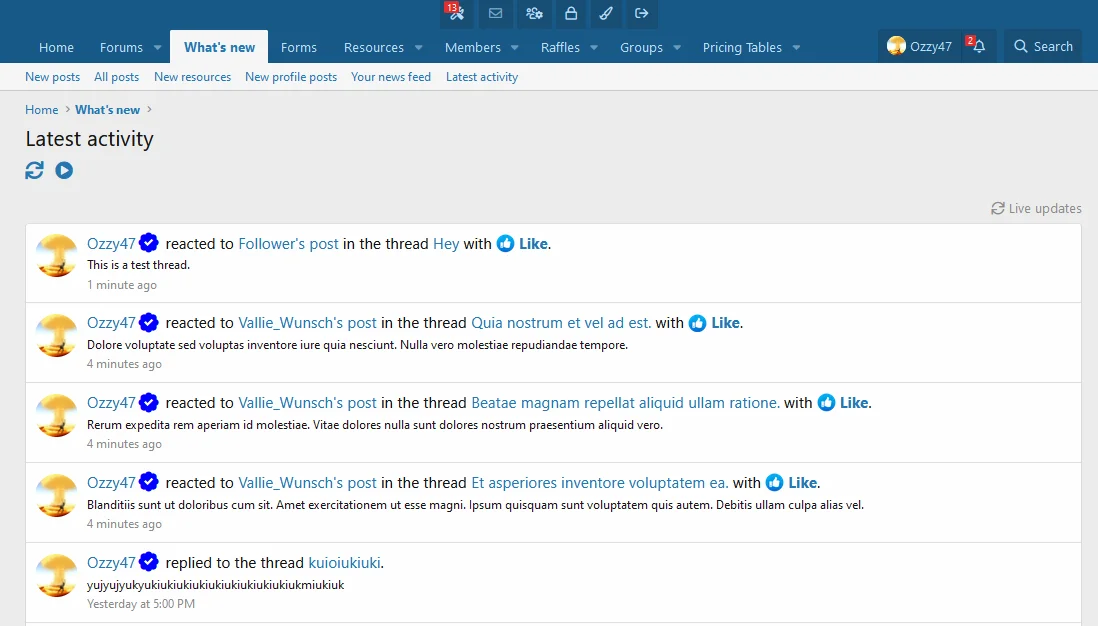Open the admin tools icon with badge 13
The height and width of the screenshot is (626, 1098).
456,13
